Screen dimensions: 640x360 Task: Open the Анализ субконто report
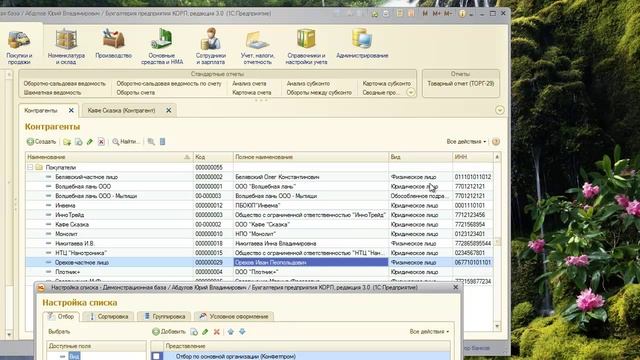tap(308, 84)
